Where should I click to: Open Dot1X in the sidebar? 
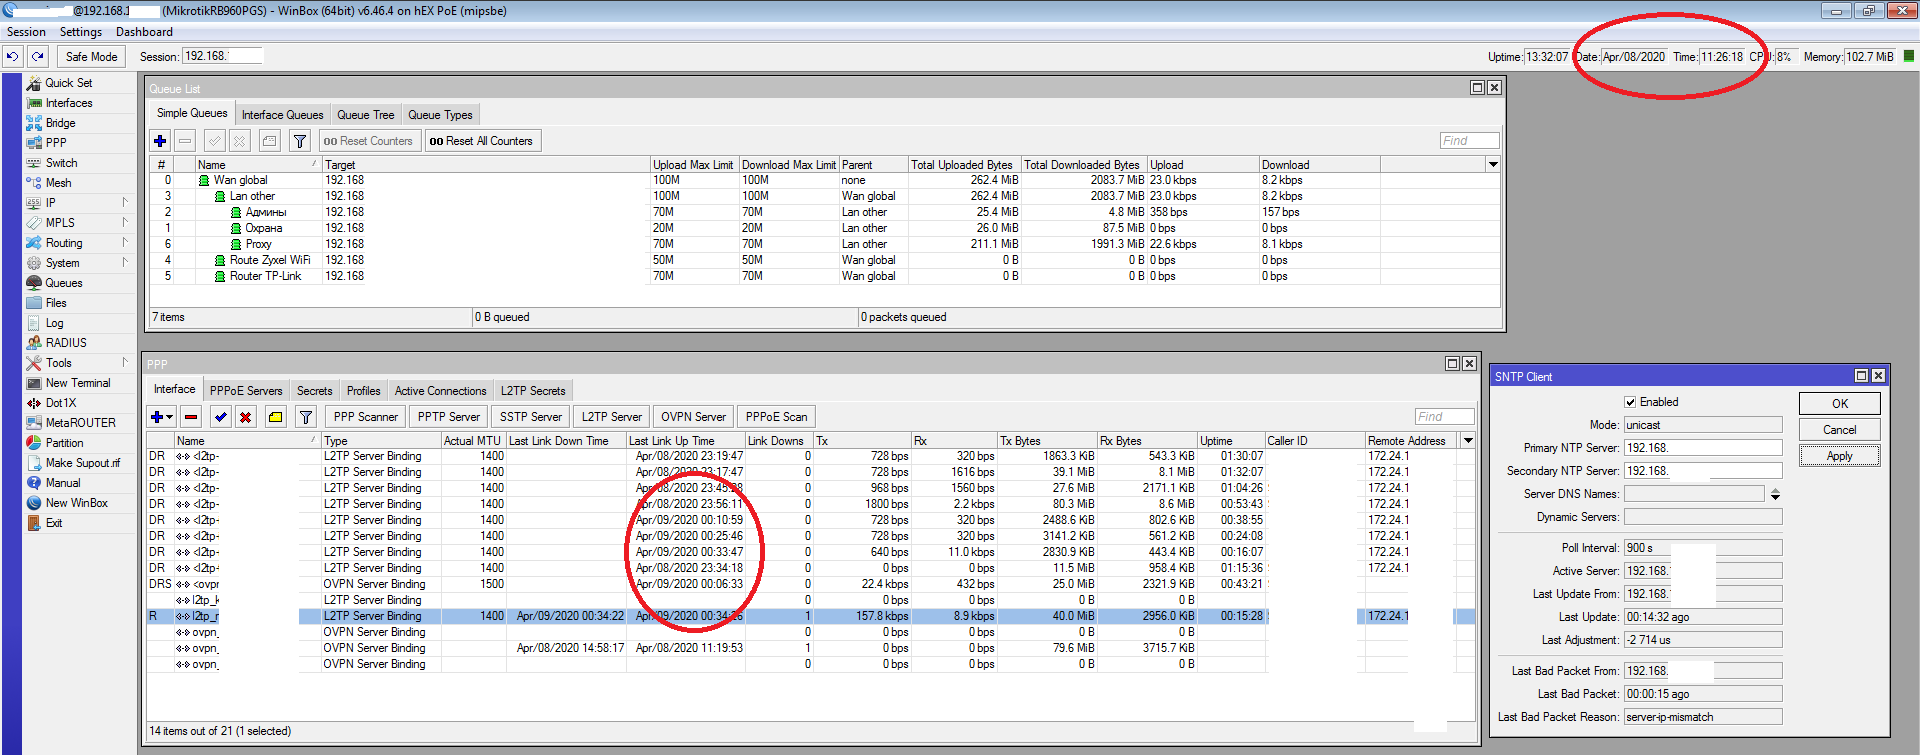click(x=60, y=403)
